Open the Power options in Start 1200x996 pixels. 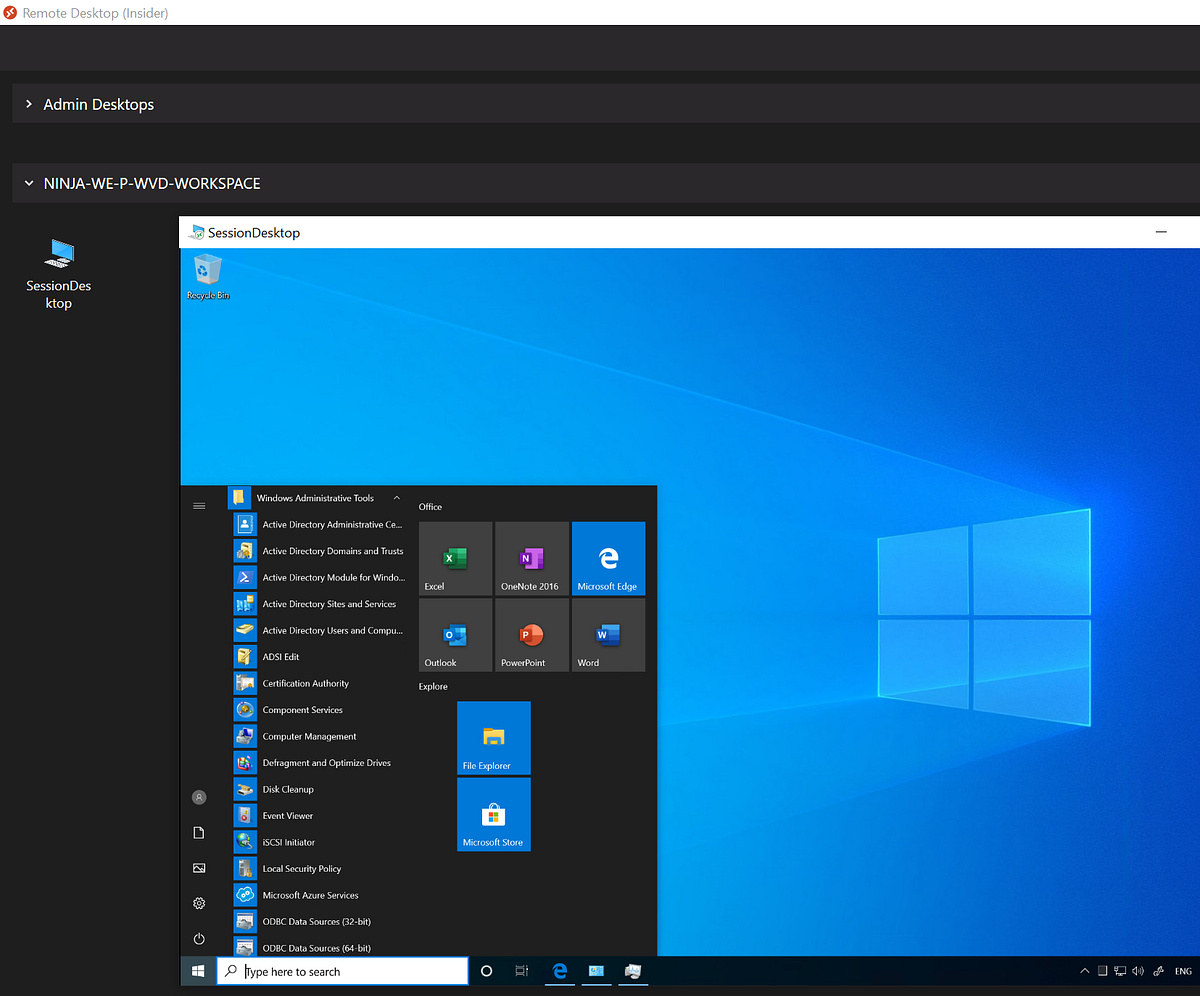click(199, 939)
